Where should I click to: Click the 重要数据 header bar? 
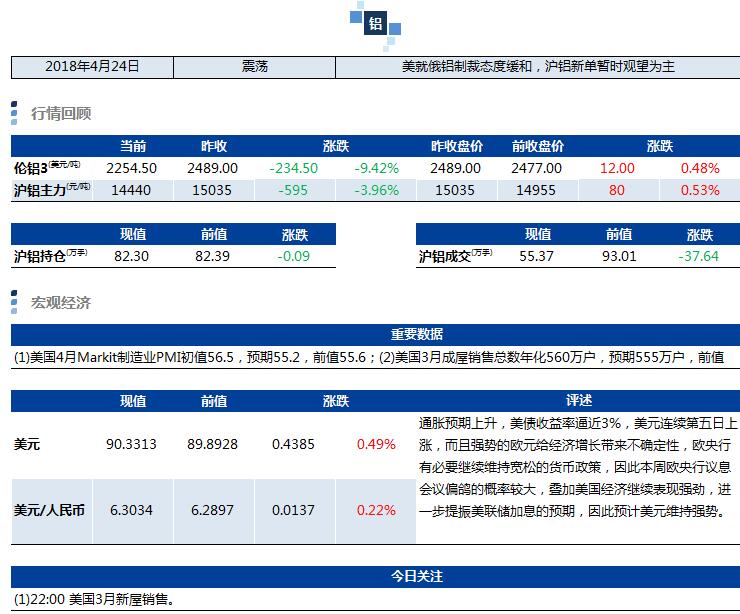pyautogui.click(x=376, y=335)
